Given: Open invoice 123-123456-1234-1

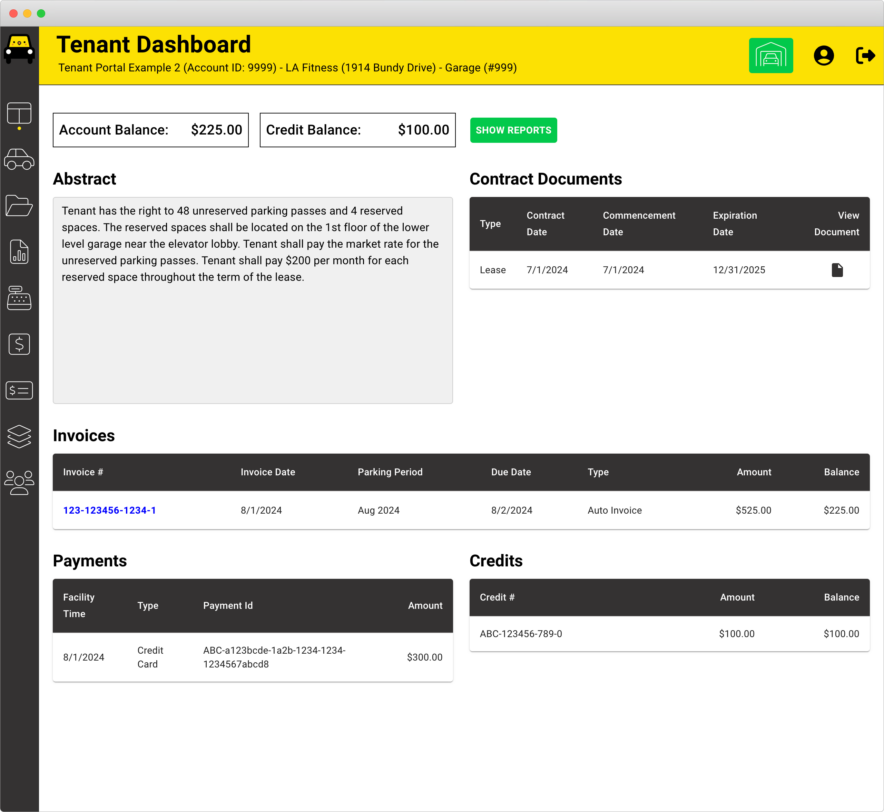Looking at the screenshot, I should coord(109,510).
